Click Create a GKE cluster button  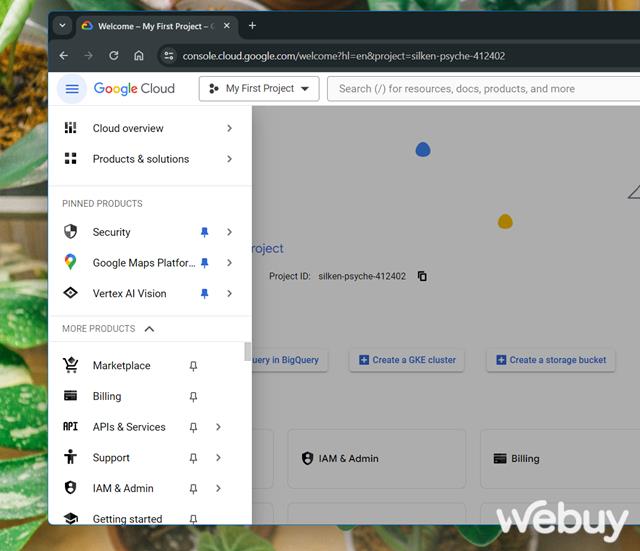pos(407,360)
